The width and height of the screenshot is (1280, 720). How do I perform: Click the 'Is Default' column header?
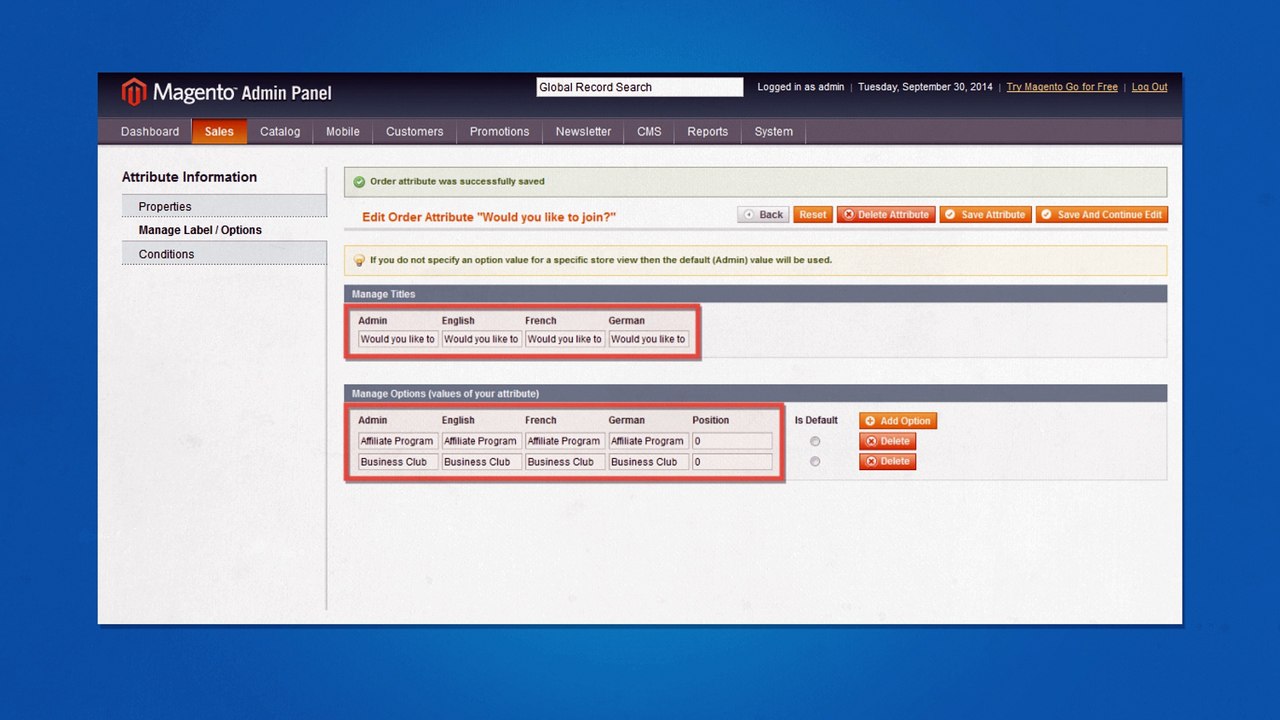click(816, 420)
